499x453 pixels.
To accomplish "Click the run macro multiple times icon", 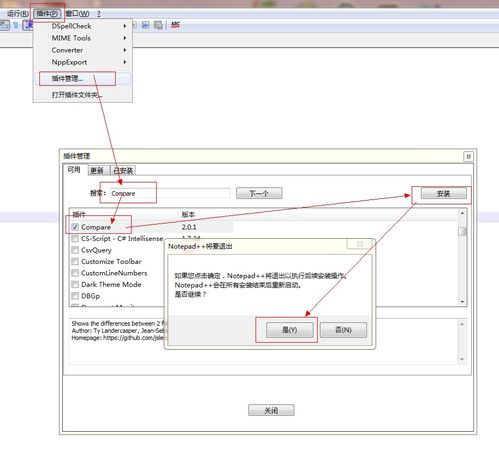I will coord(146,25).
